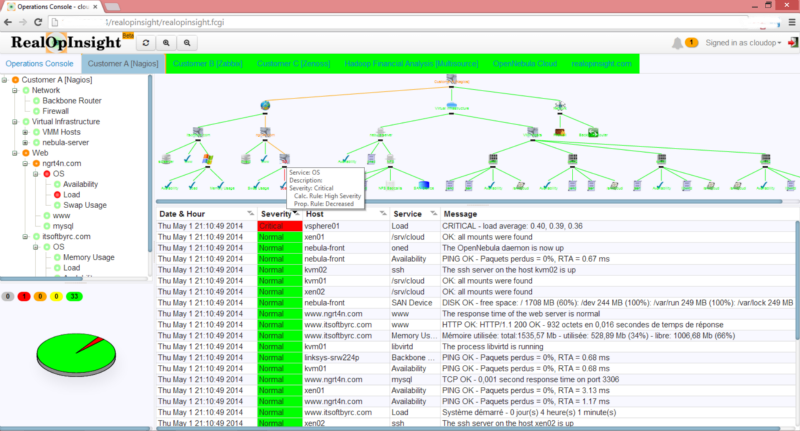Viewport: 800px width, 431px height.
Task: Click the blue database cylinder node in the map
Action: tap(423, 185)
